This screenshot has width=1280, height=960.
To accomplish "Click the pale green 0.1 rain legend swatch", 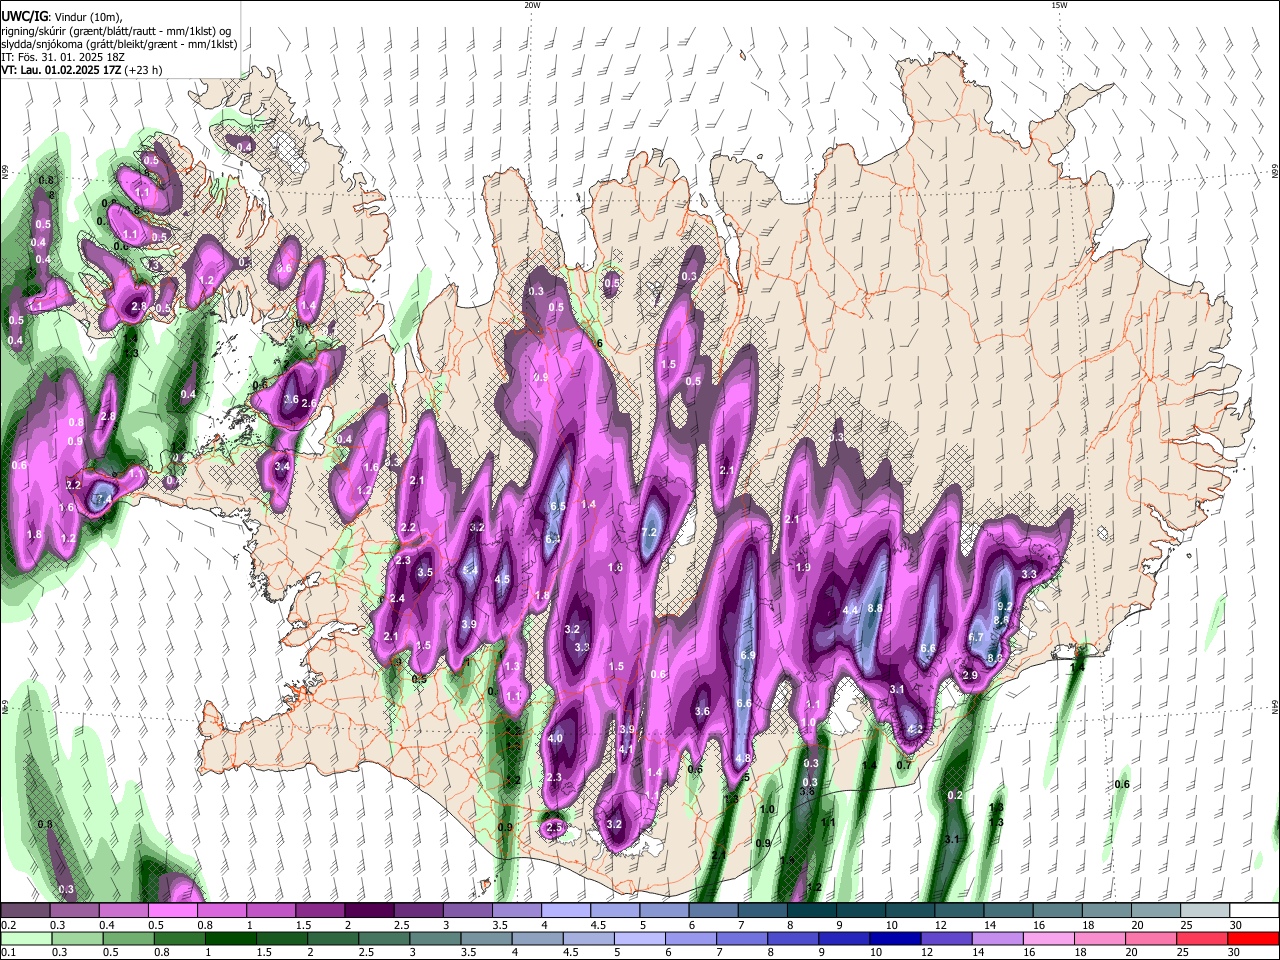I will pyautogui.click(x=25, y=938).
